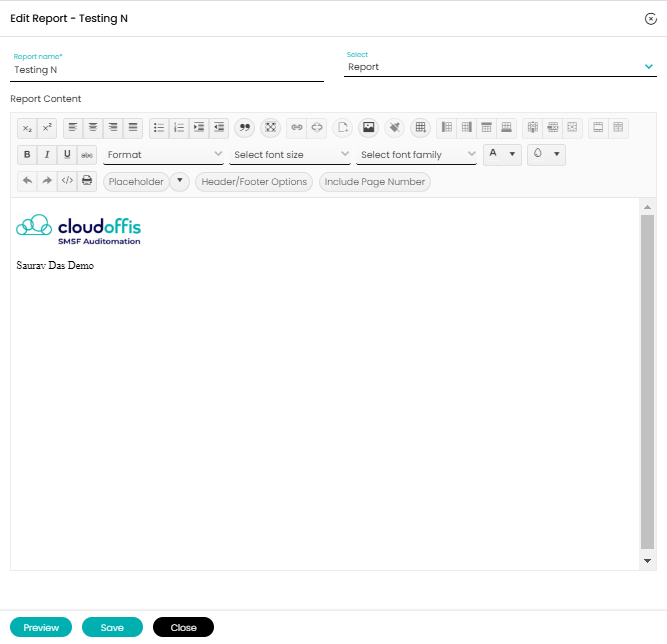Insert table column to the right

tap(467, 128)
